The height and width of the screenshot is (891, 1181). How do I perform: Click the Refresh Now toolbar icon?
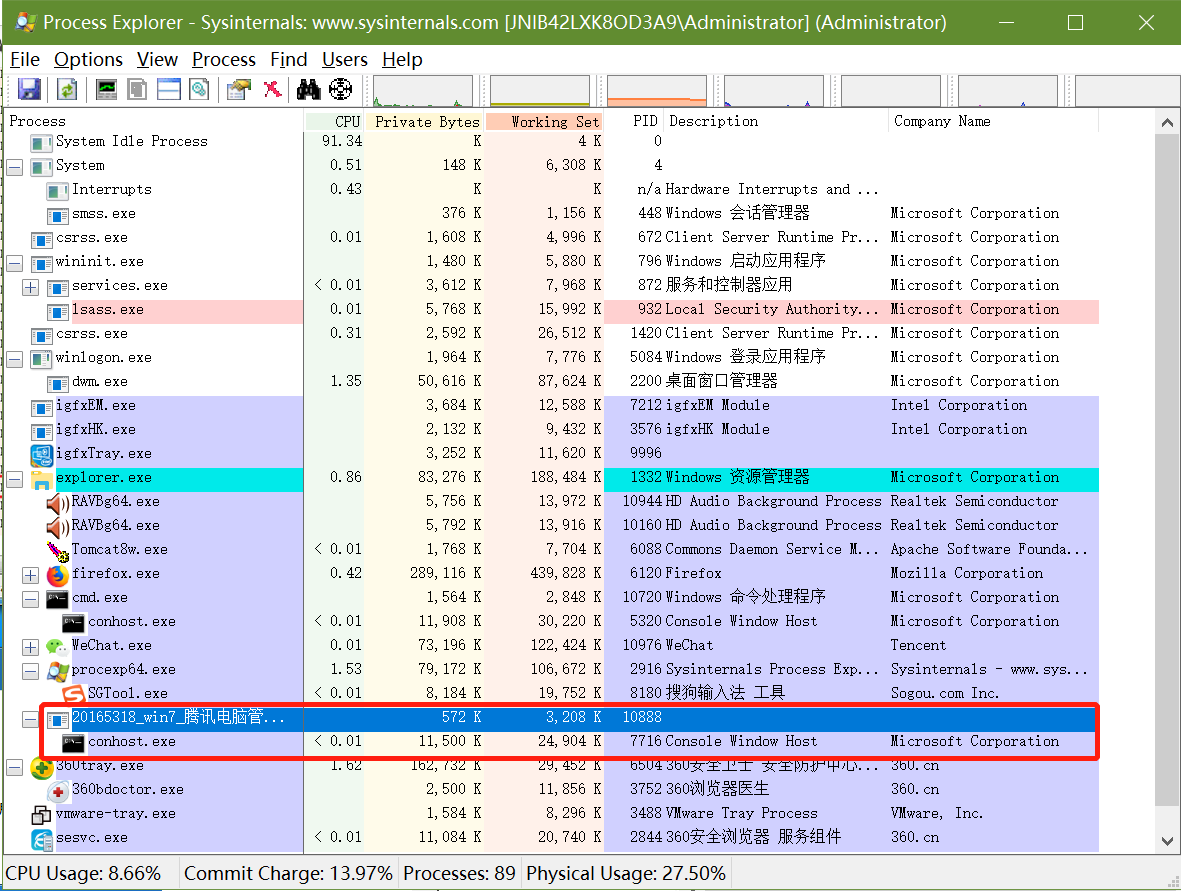(x=67, y=90)
